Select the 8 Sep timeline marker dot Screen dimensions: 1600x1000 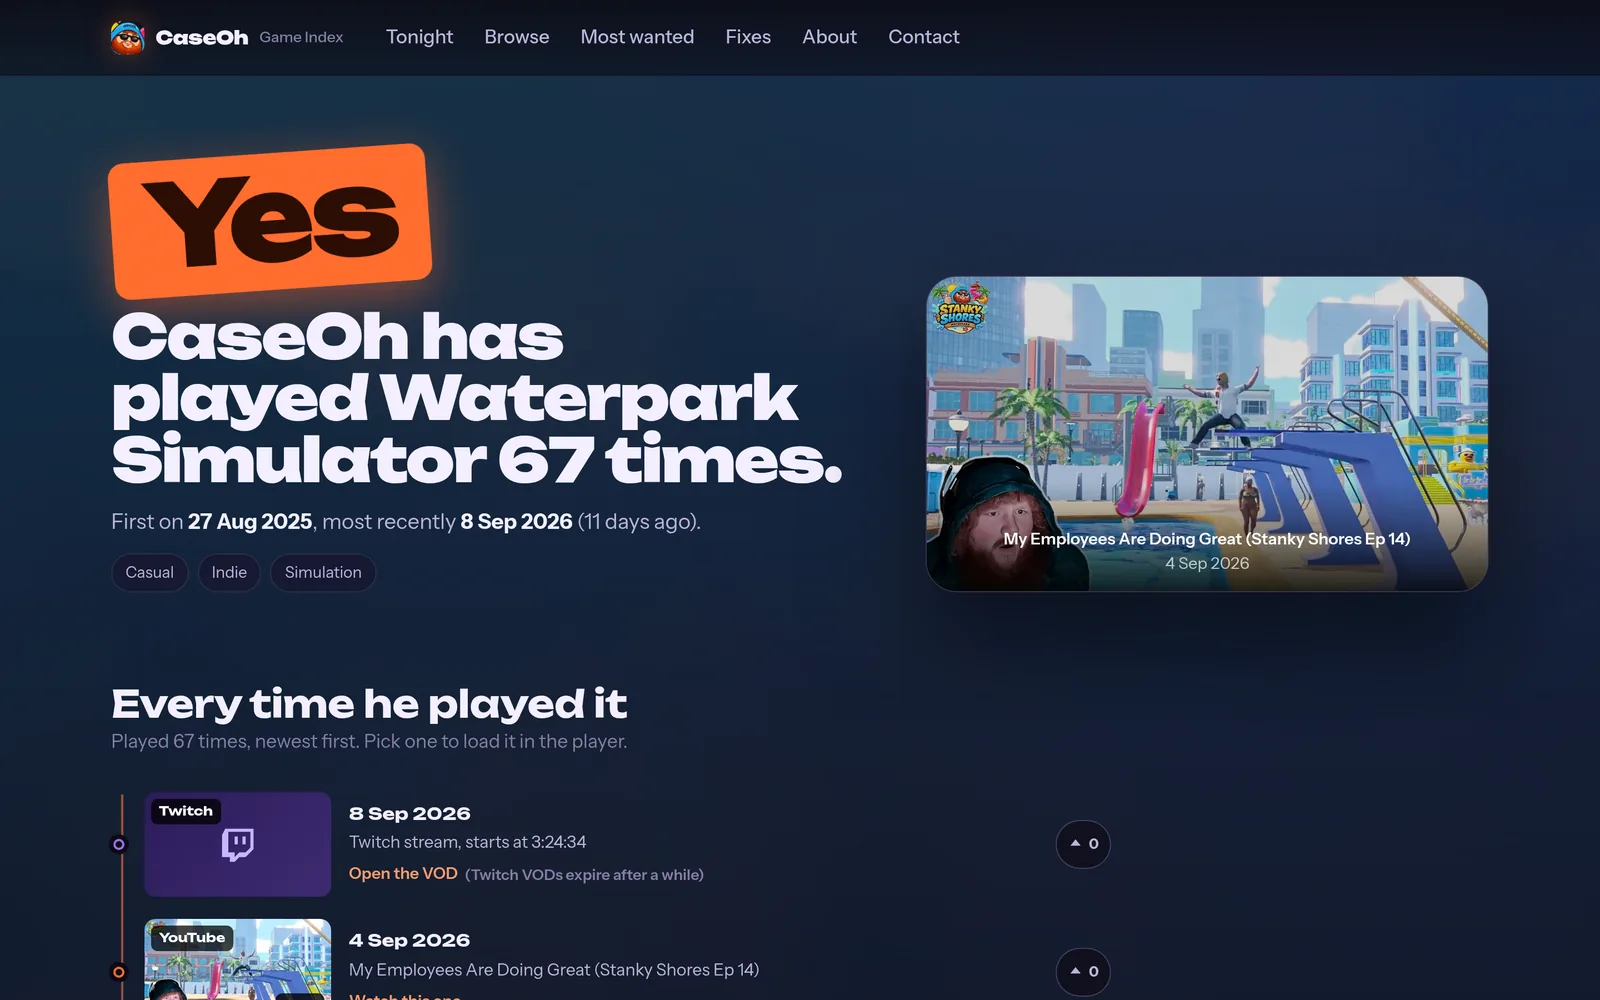(x=119, y=844)
